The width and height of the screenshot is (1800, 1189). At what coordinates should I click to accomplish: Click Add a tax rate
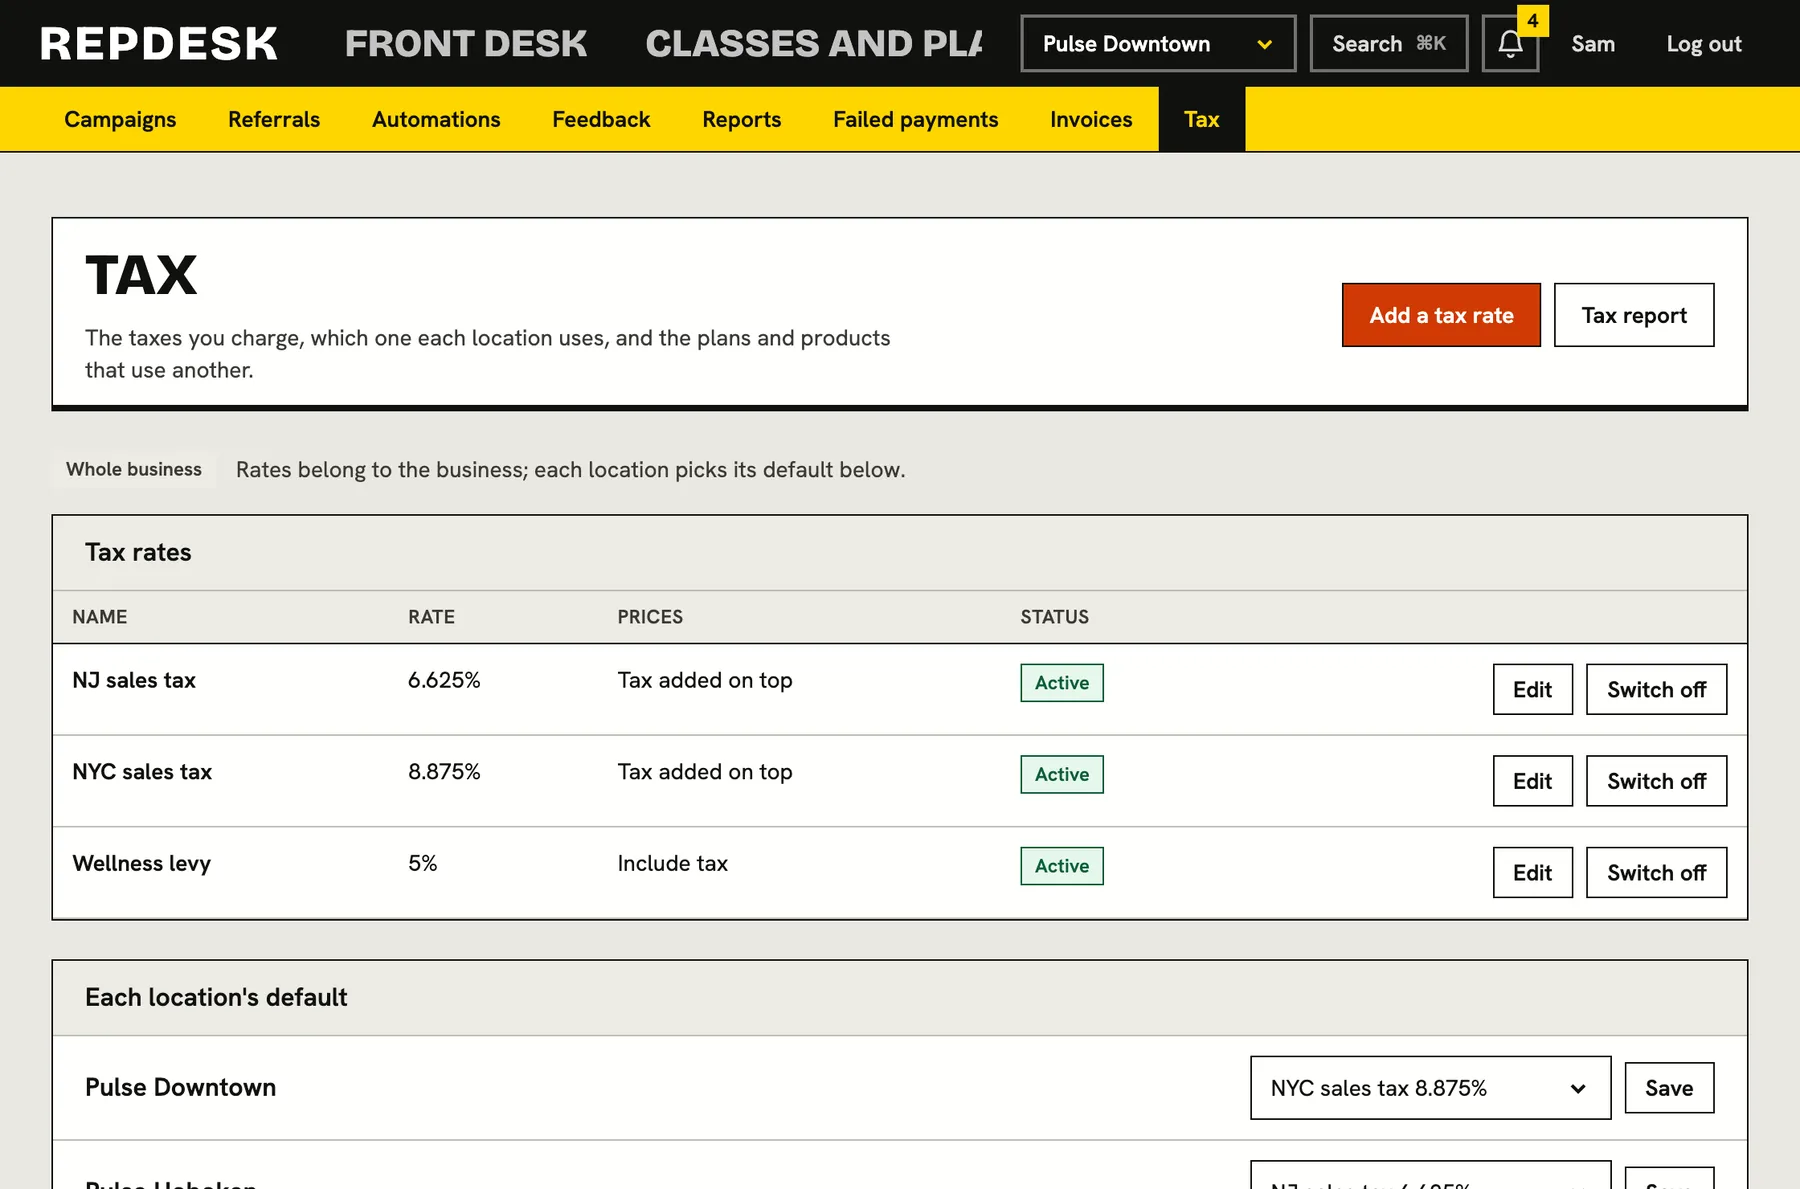(1441, 315)
